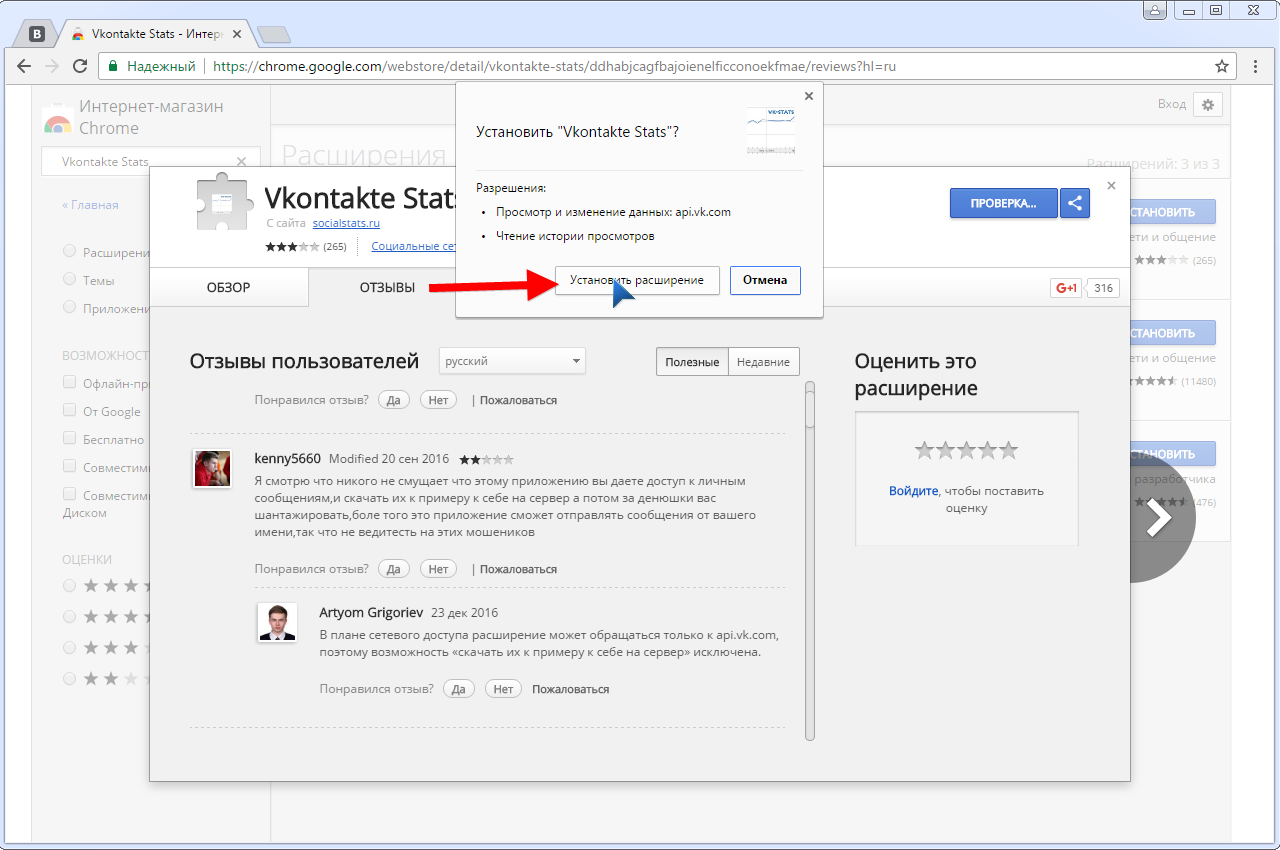Viewport: 1280px width, 850px height.
Task: Switch to the ОБЗОР tab
Action: tap(228, 288)
